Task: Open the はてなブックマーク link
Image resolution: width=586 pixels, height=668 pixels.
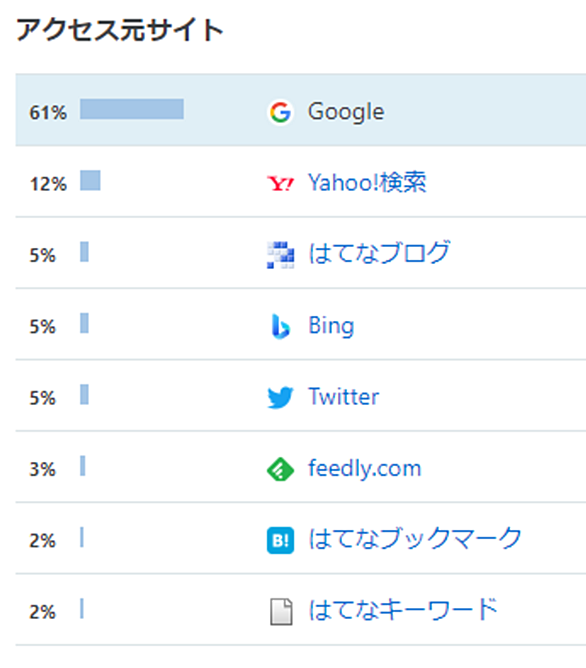Action: pos(415,538)
